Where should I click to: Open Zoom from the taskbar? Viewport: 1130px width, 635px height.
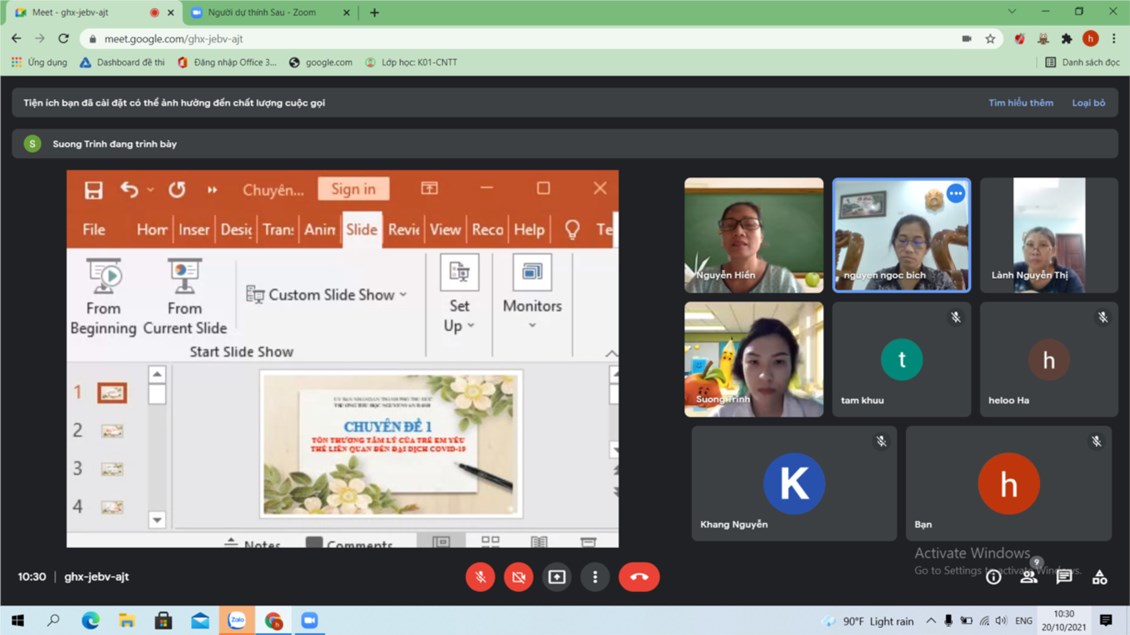click(x=310, y=621)
